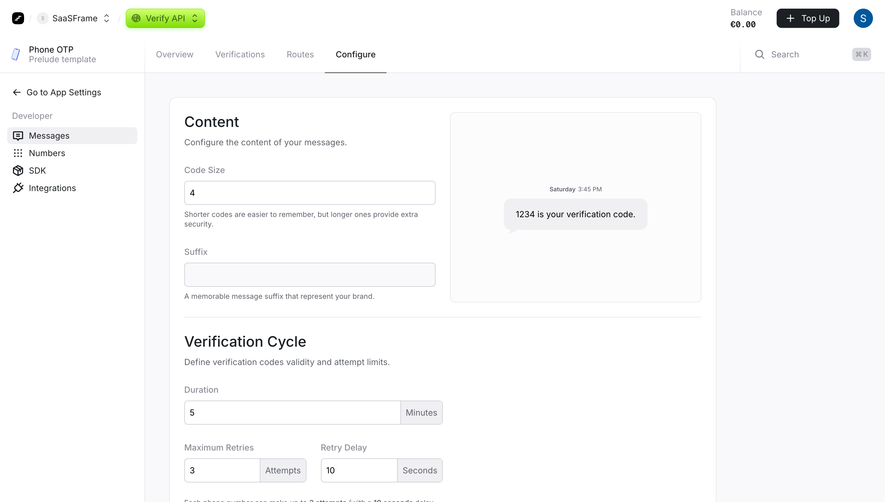885x502 pixels.
Task: Click the Maximum Retries input field
Action: [x=222, y=470]
